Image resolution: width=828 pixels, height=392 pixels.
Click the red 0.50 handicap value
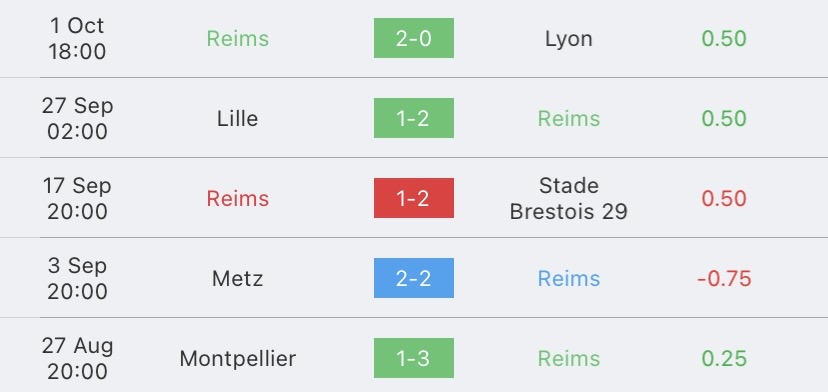(724, 199)
